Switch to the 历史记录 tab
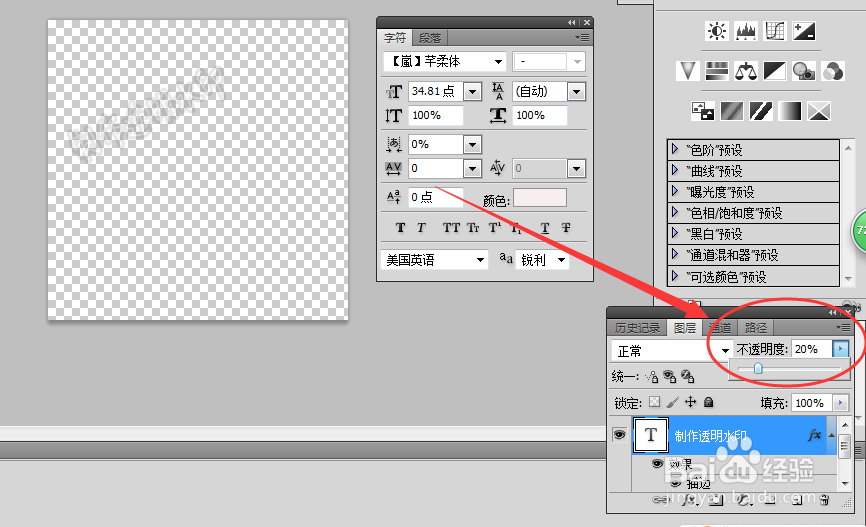The height and width of the screenshot is (527, 866). tap(637, 328)
